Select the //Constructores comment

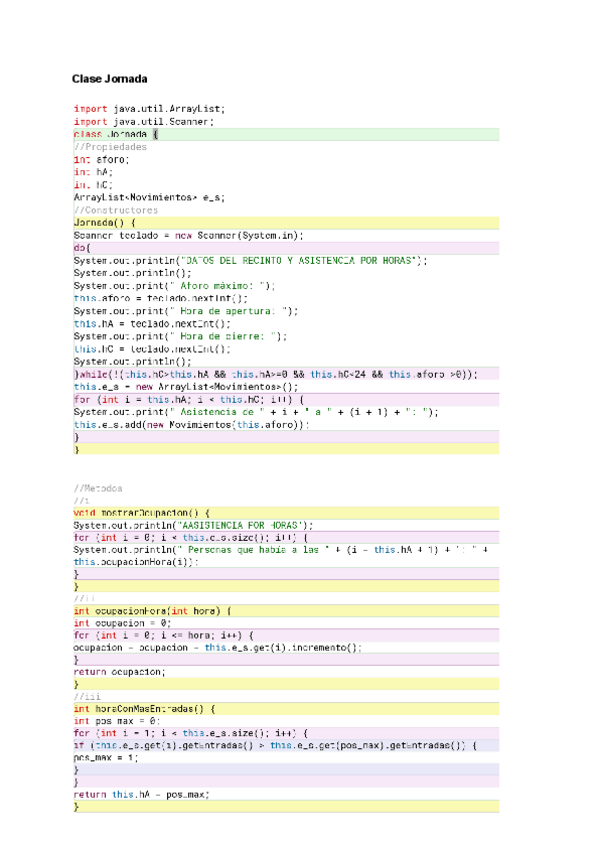115,211
